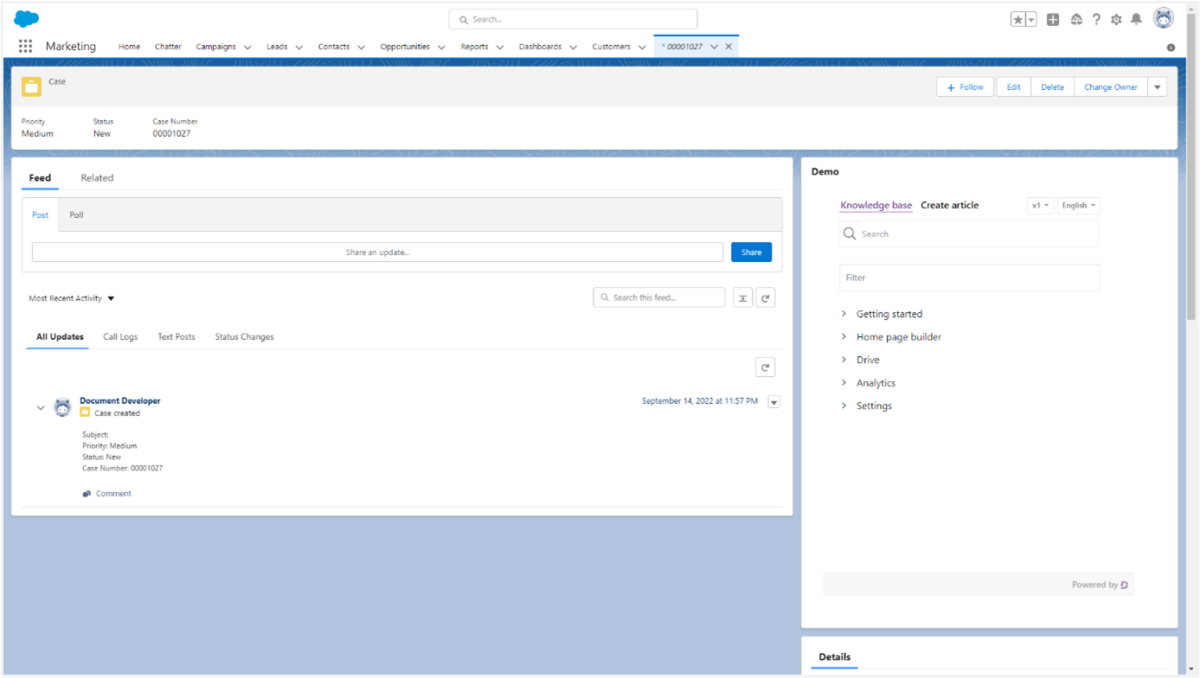Click the Change Owner button
The width and height of the screenshot is (1200, 678).
1110,87
